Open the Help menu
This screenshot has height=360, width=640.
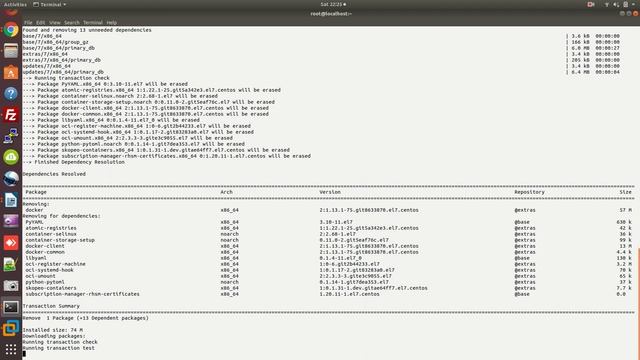(111, 22)
